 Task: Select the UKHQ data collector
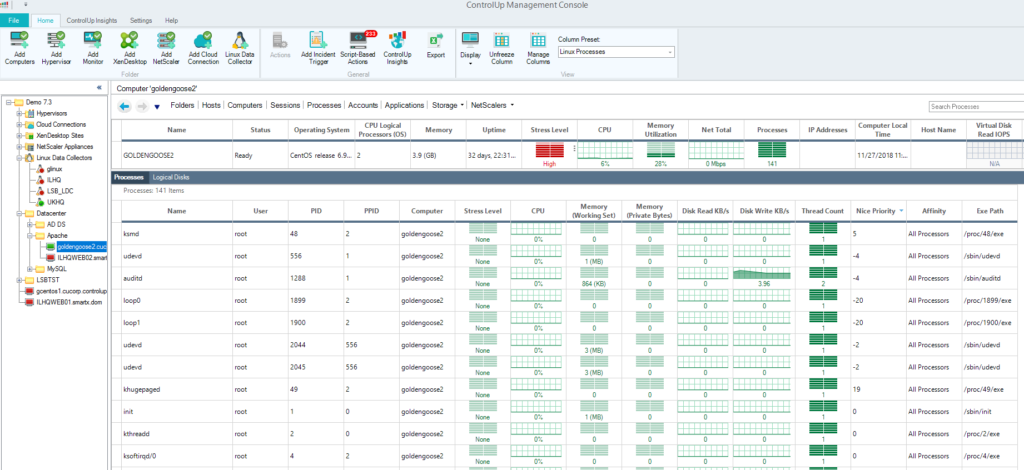pyautogui.click(x=55, y=202)
